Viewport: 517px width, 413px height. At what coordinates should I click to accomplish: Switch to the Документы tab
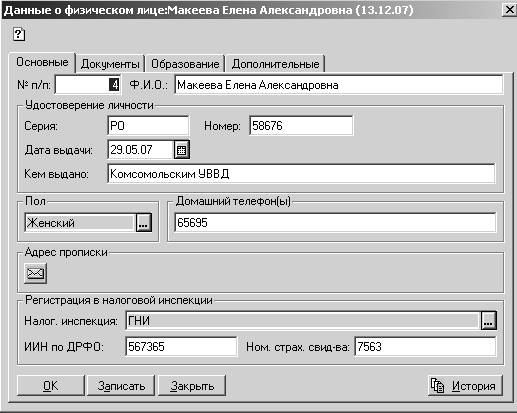pyautogui.click(x=110, y=64)
